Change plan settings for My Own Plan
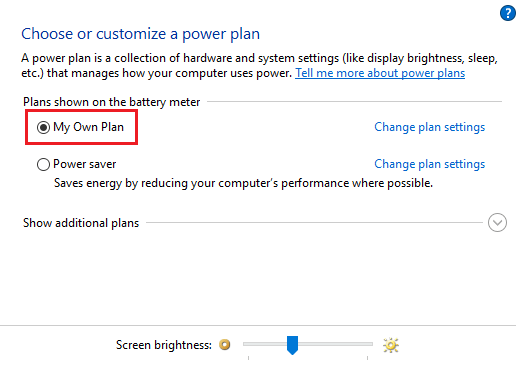 point(429,127)
